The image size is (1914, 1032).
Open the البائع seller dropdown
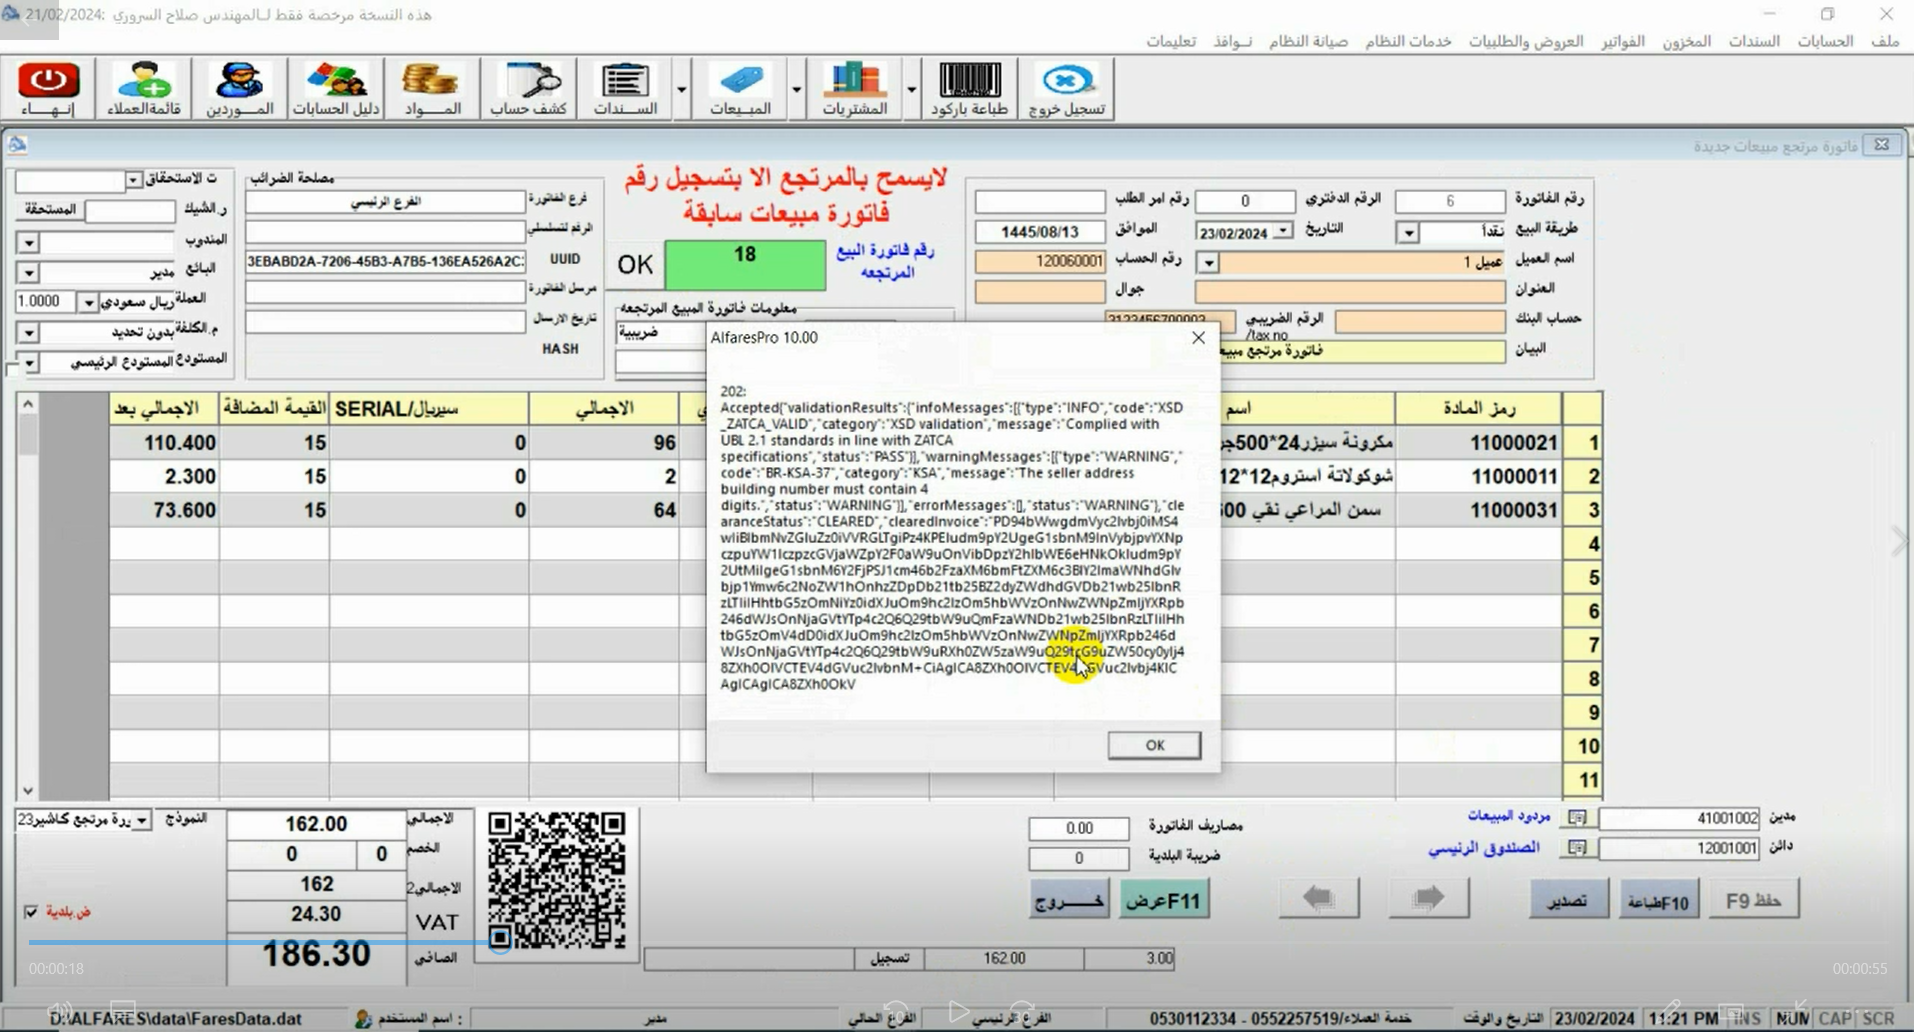tap(29, 272)
